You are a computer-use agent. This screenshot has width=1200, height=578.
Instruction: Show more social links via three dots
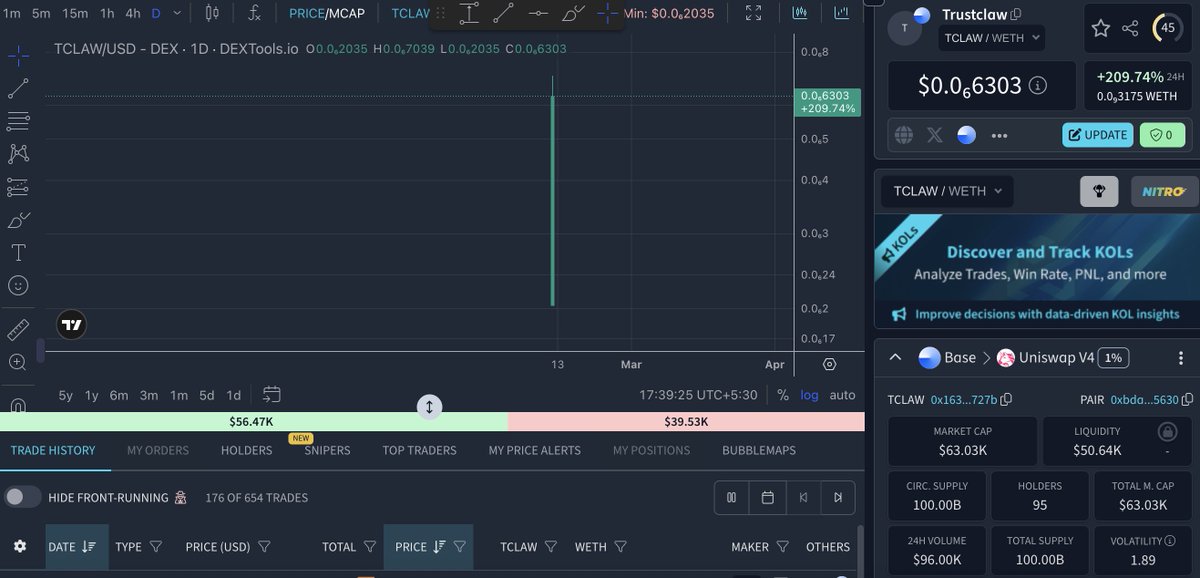click(x=999, y=135)
